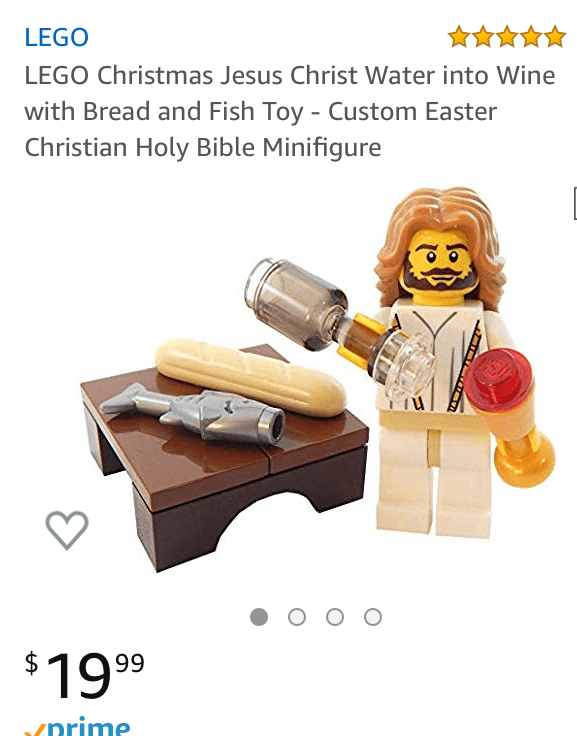Switch to the third product image dot
This screenshot has width=577, height=736.
(335, 617)
